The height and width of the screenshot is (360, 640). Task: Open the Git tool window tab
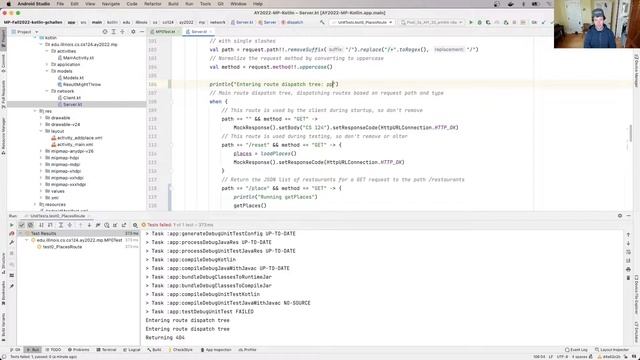(x=15, y=350)
